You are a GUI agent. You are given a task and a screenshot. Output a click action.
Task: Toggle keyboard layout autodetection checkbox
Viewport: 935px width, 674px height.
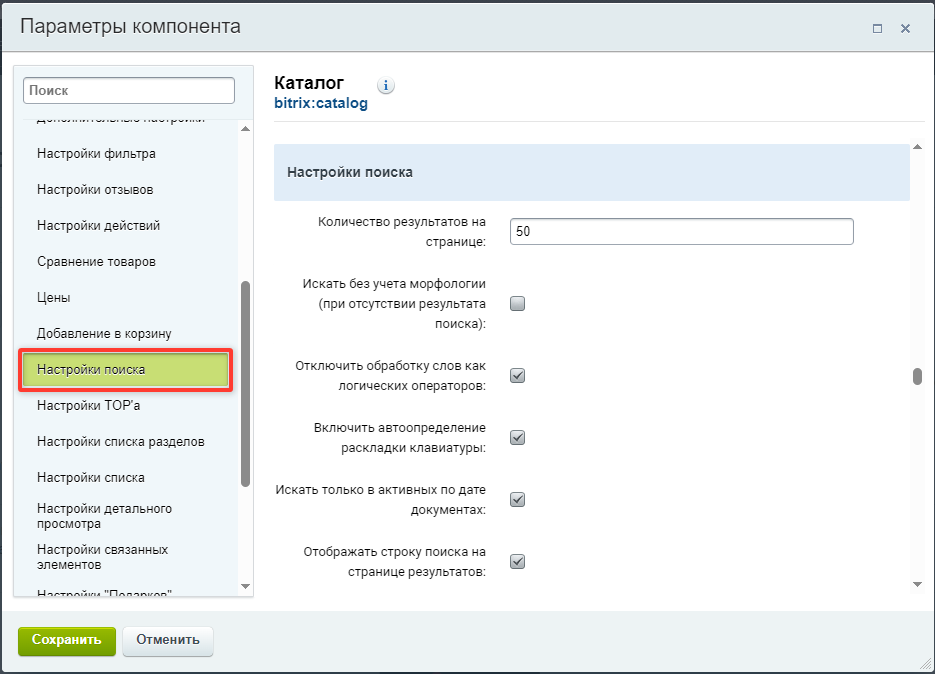tap(518, 438)
